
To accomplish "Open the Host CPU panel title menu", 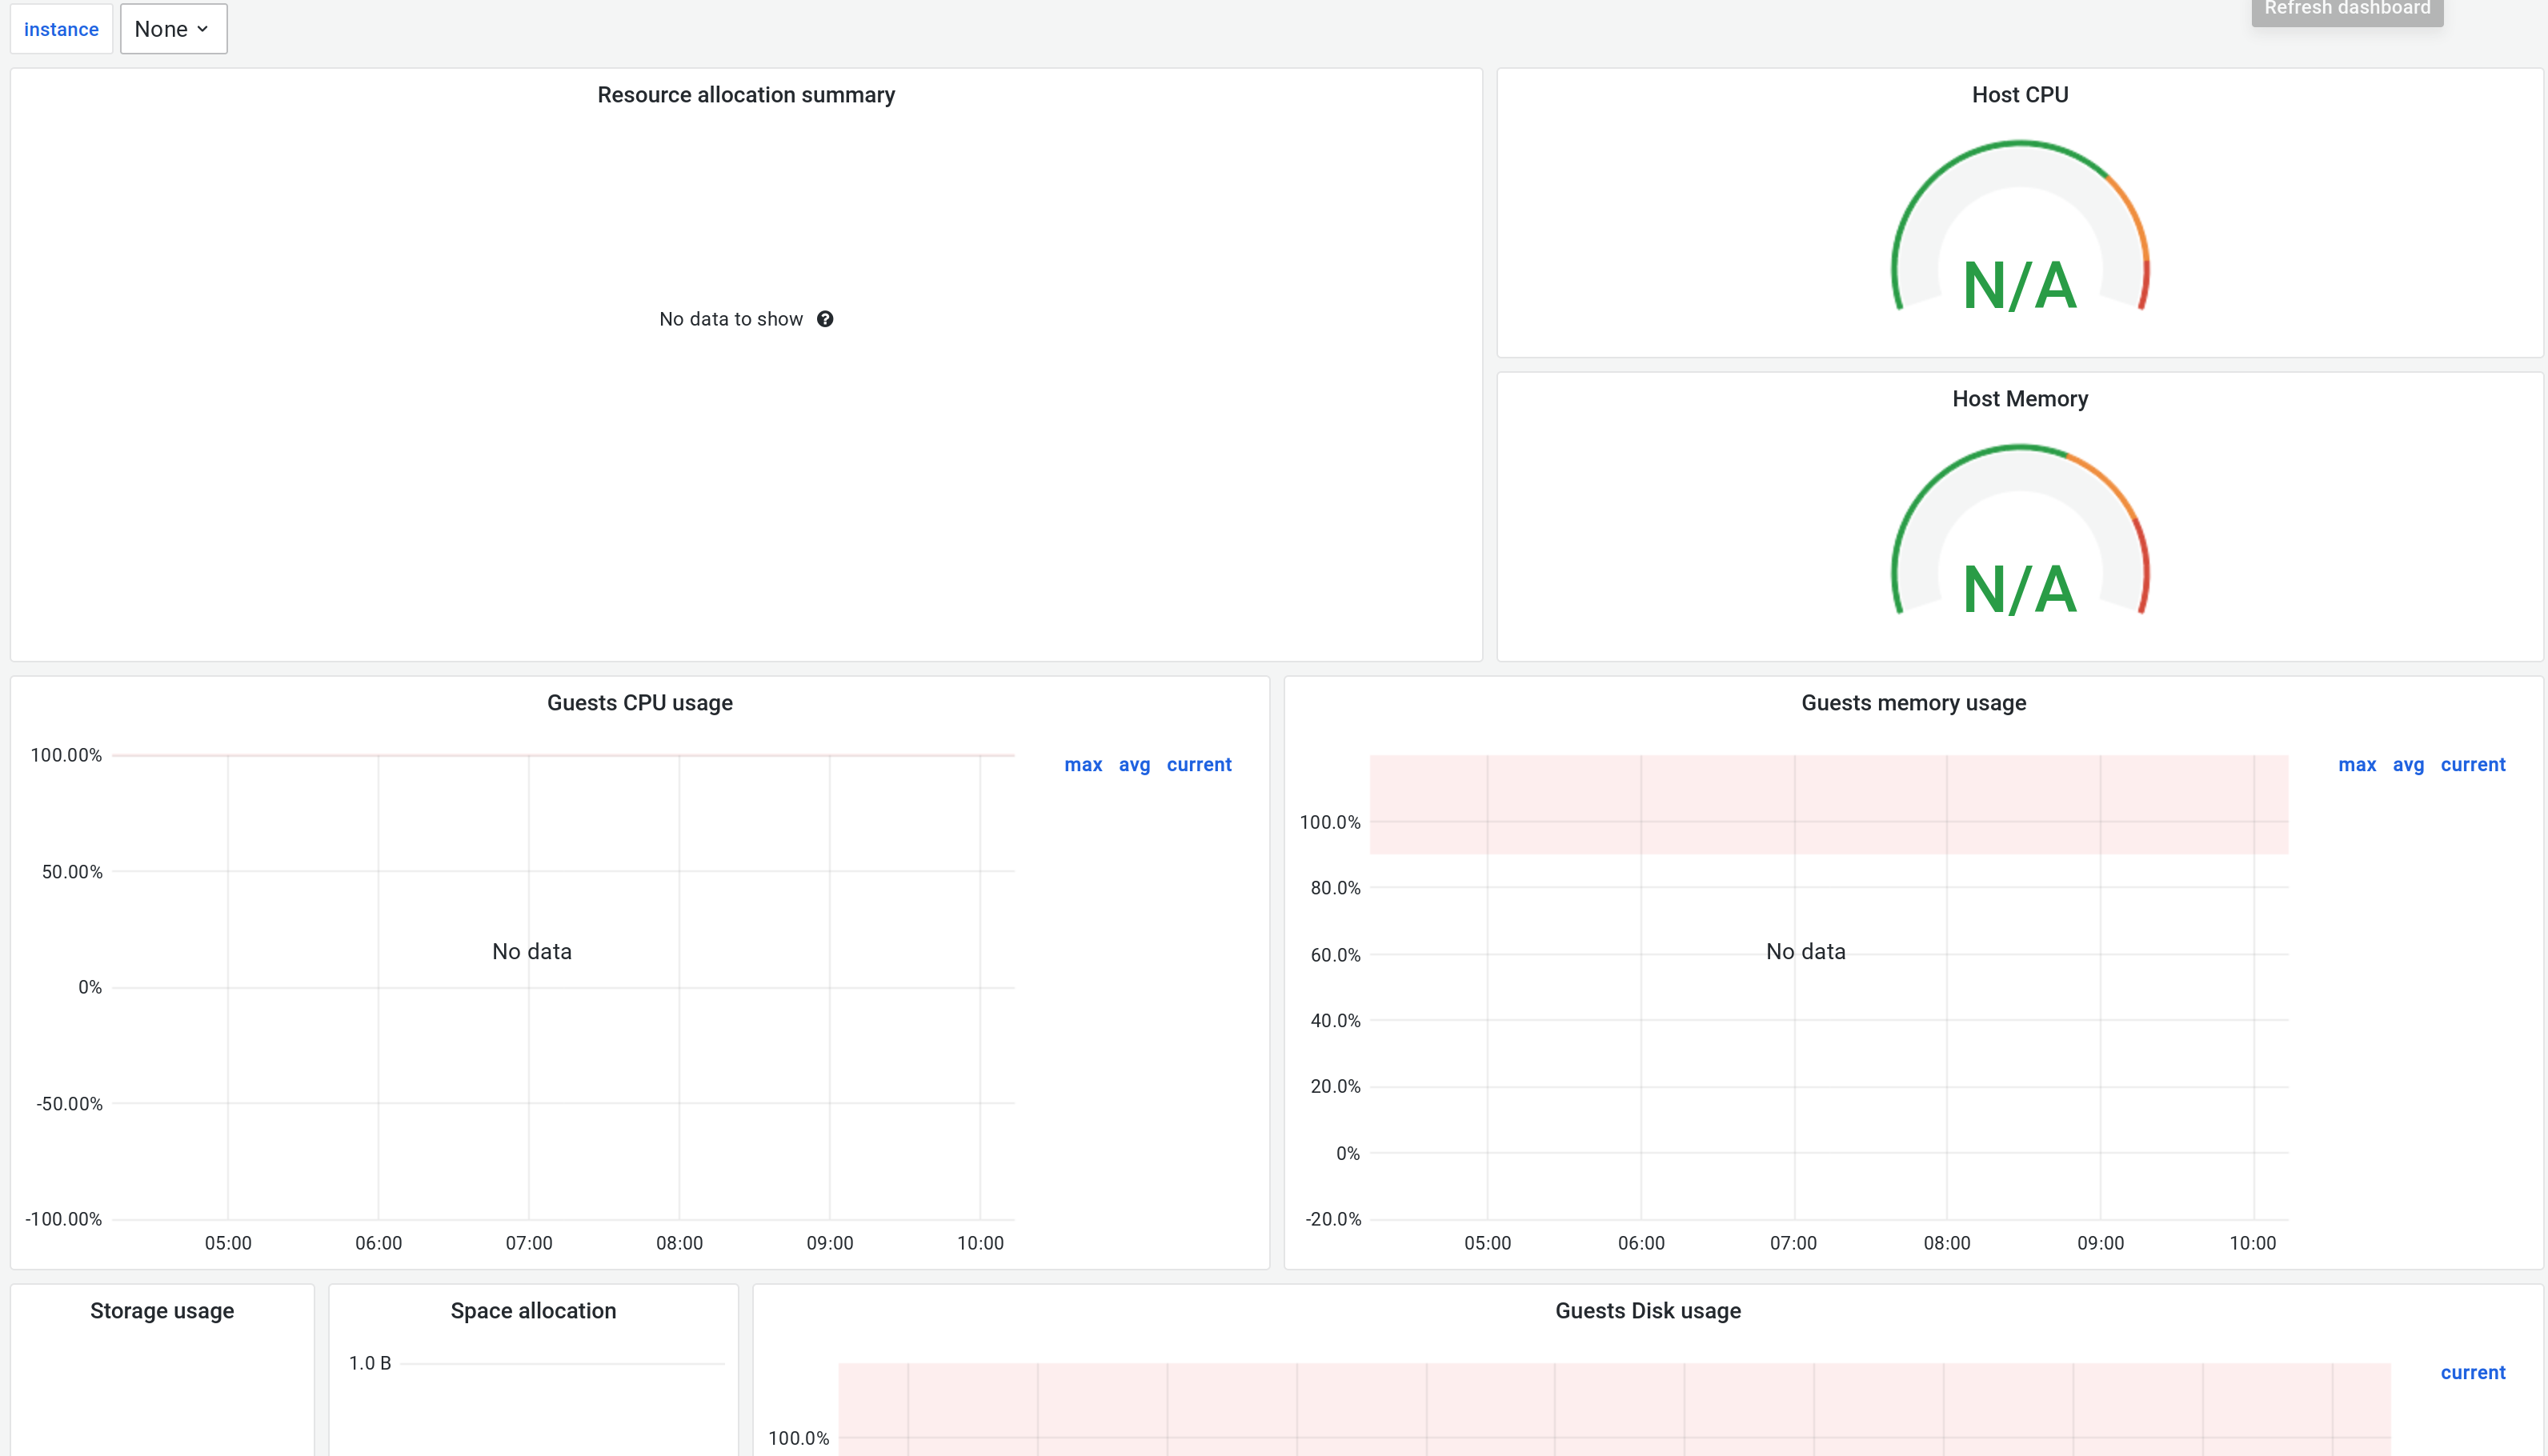I will pyautogui.click(x=2019, y=94).
